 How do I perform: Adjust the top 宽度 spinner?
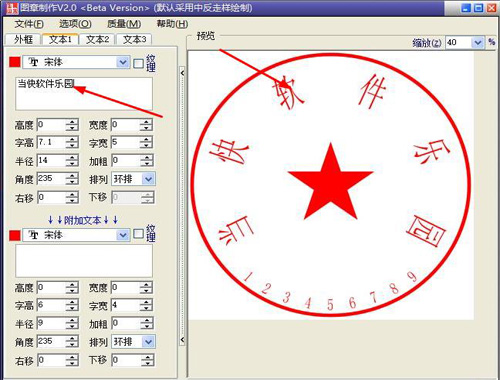[146, 125]
